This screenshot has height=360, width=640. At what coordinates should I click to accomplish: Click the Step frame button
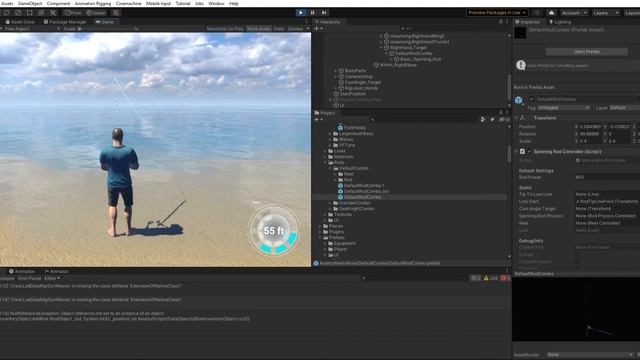pyautogui.click(x=324, y=13)
